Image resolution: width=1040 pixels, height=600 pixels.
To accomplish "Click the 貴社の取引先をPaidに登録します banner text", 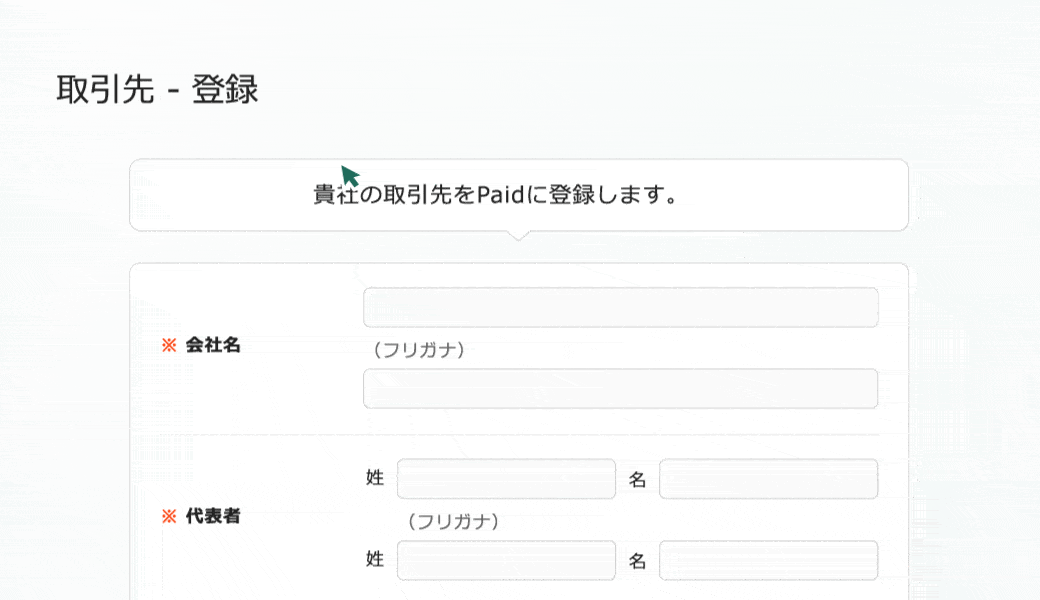I will pyautogui.click(x=496, y=195).
